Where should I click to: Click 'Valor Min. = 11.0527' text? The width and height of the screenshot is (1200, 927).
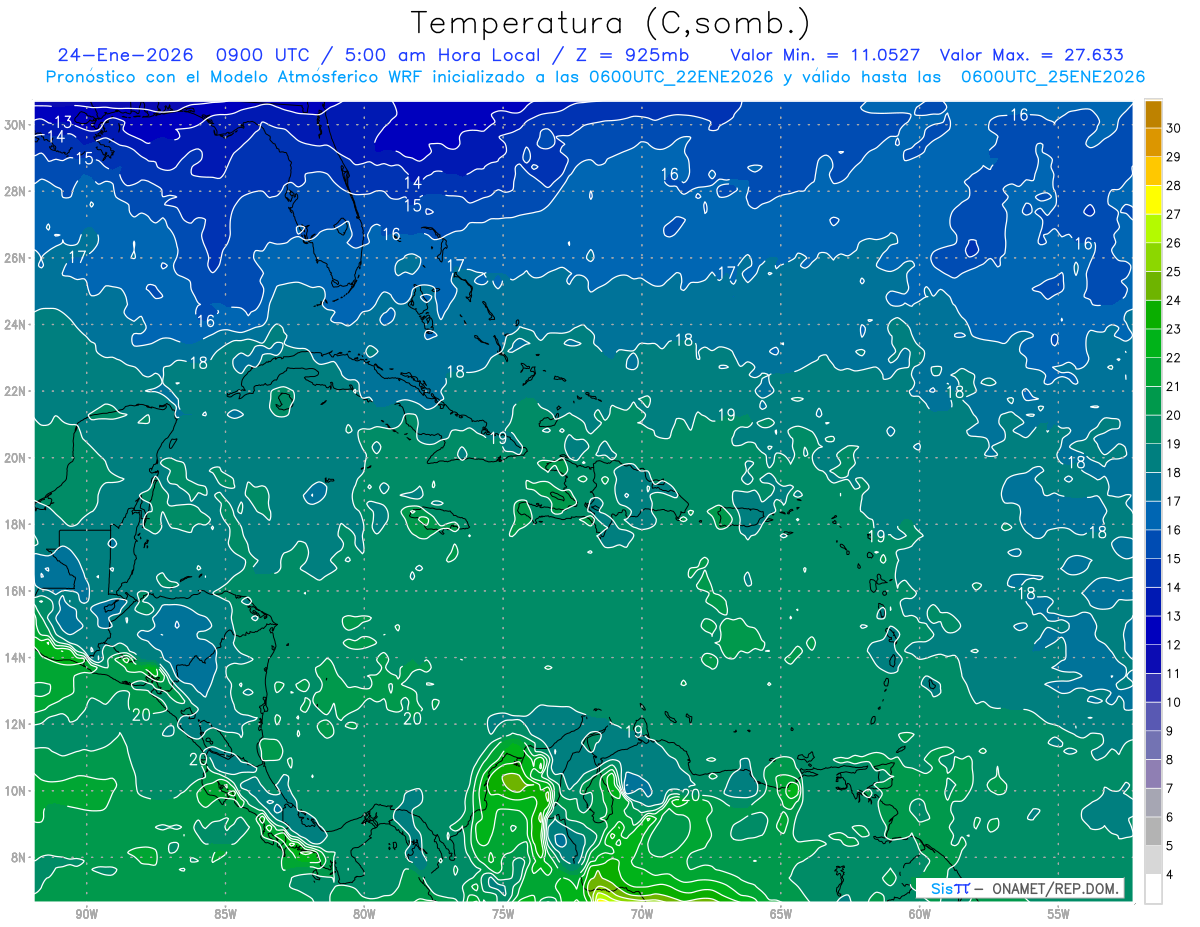point(825,55)
